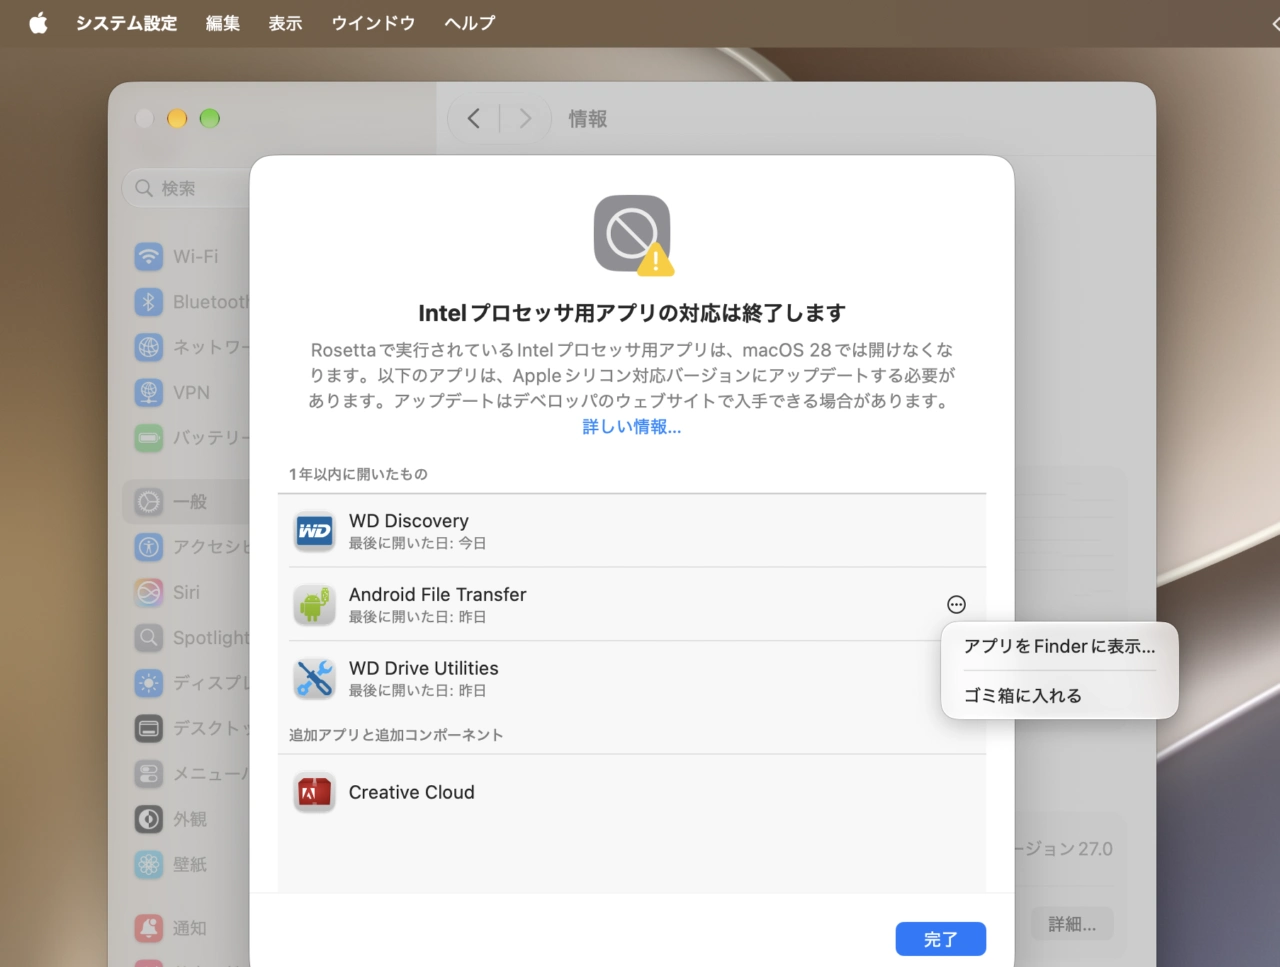
Task: Select the Android File Transfer text
Action: 437,595
